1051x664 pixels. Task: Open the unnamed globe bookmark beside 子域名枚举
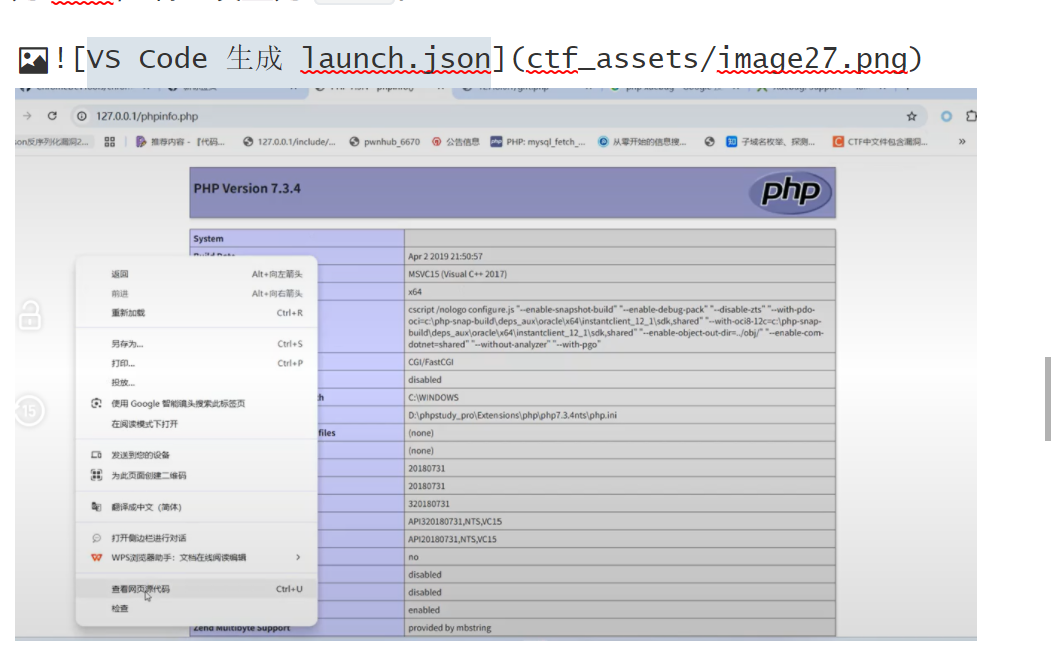(x=709, y=141)
